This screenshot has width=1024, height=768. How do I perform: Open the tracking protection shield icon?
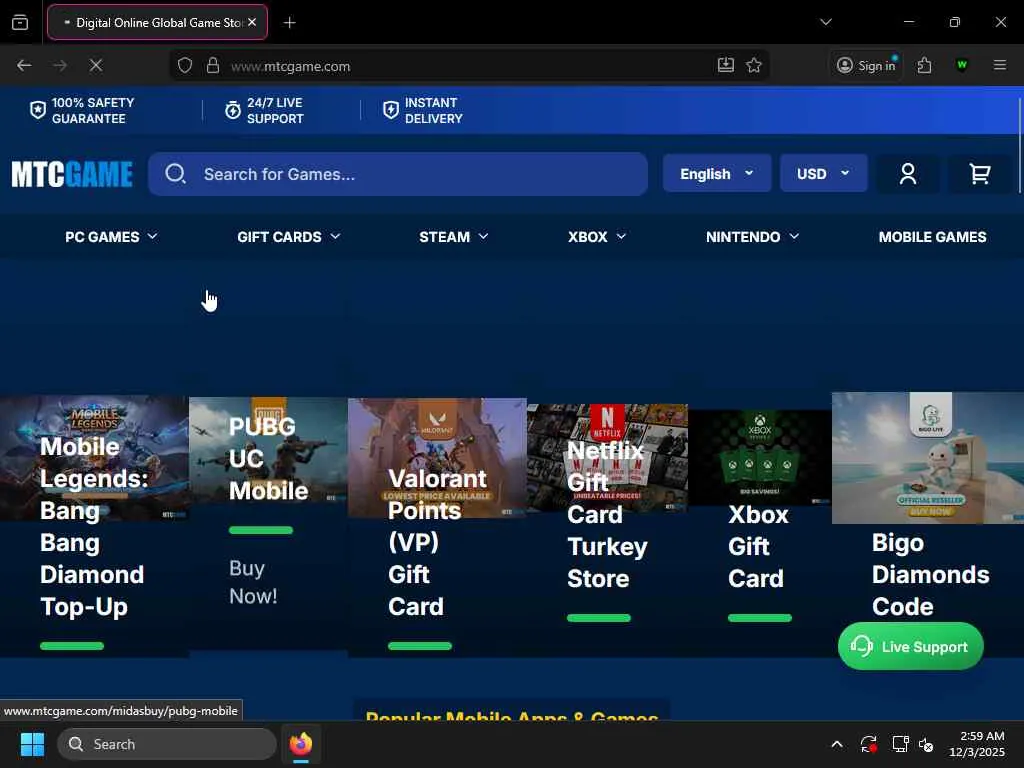185,65
